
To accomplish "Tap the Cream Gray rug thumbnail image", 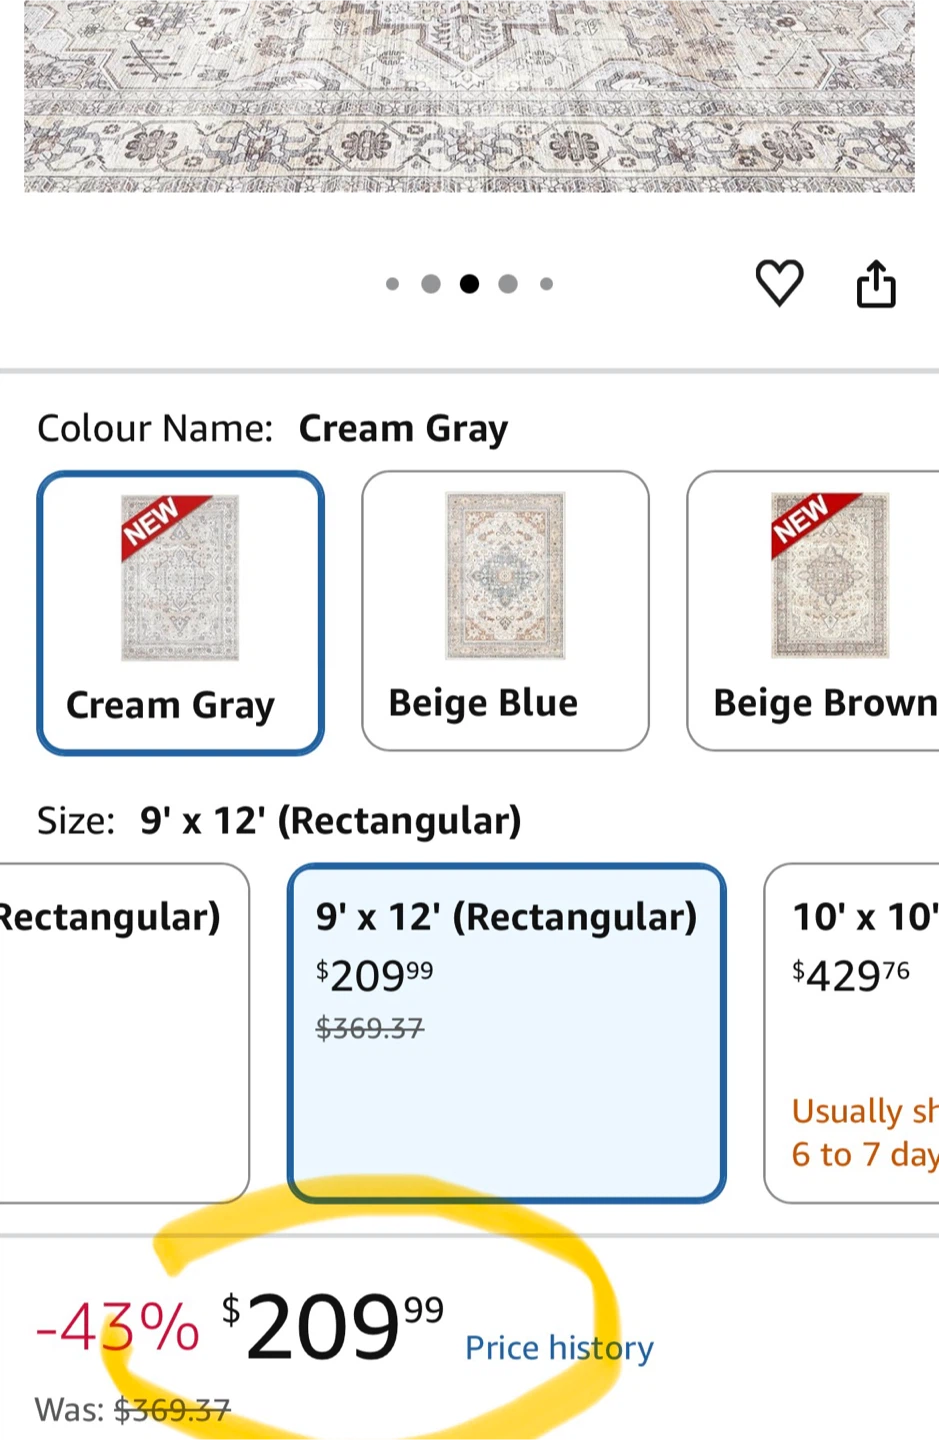I will click(180, 577).
